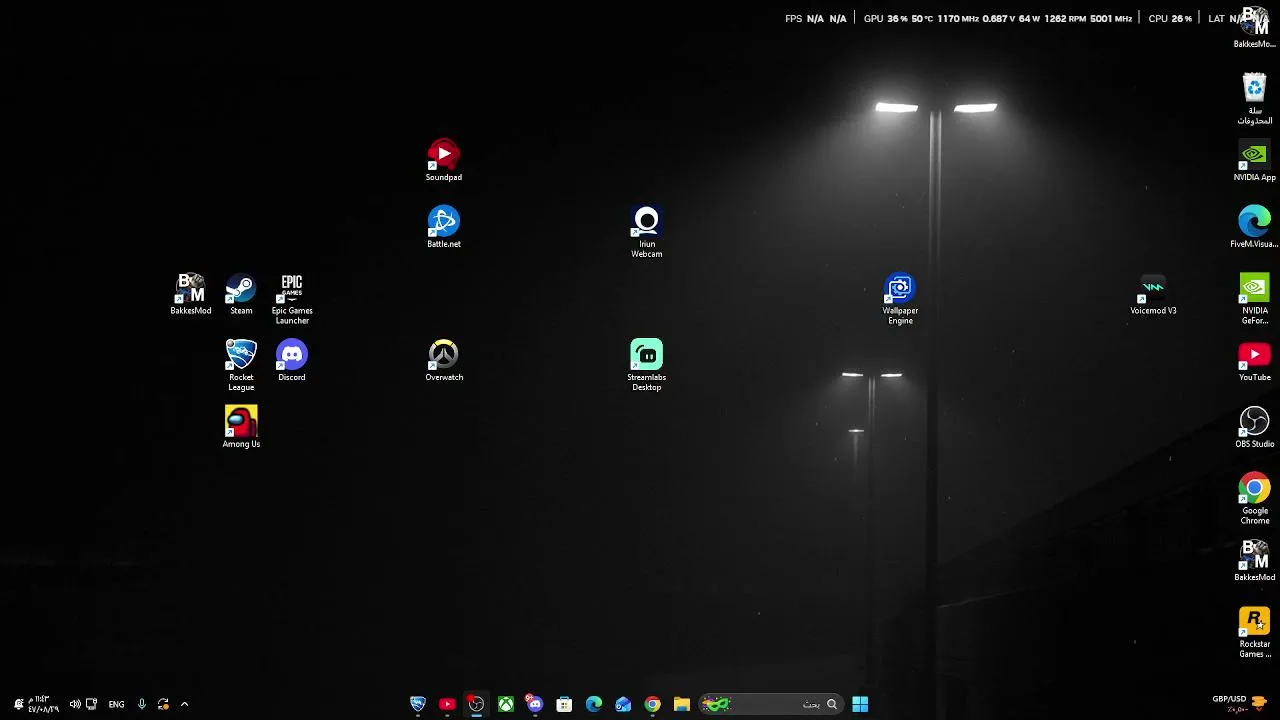The image size is (1280, 720).
Task: Select BakkesMod shortcut beside Steam
Action: pos(190,294)
